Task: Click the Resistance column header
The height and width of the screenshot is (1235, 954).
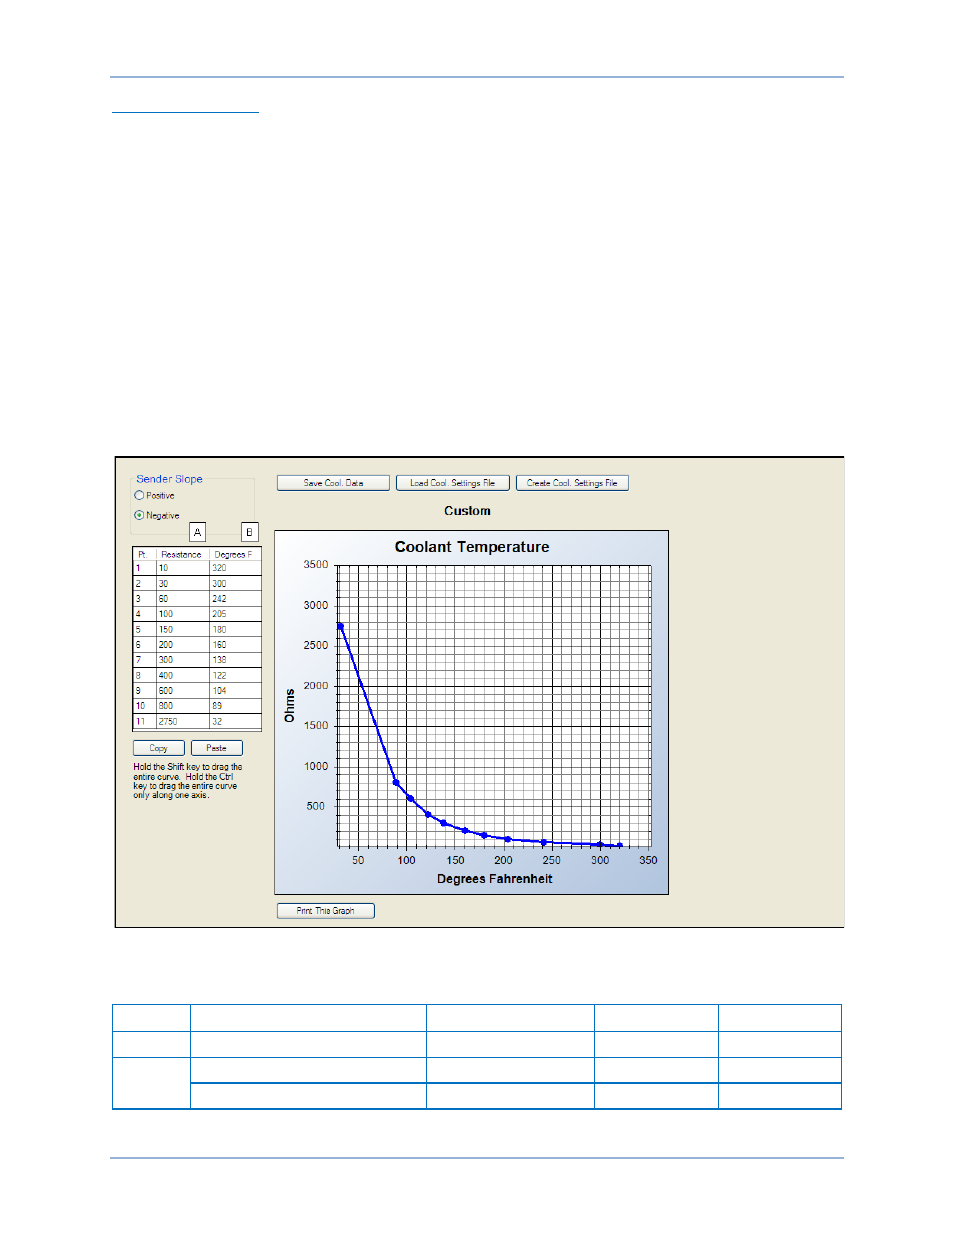Action: tap(182, 554)
